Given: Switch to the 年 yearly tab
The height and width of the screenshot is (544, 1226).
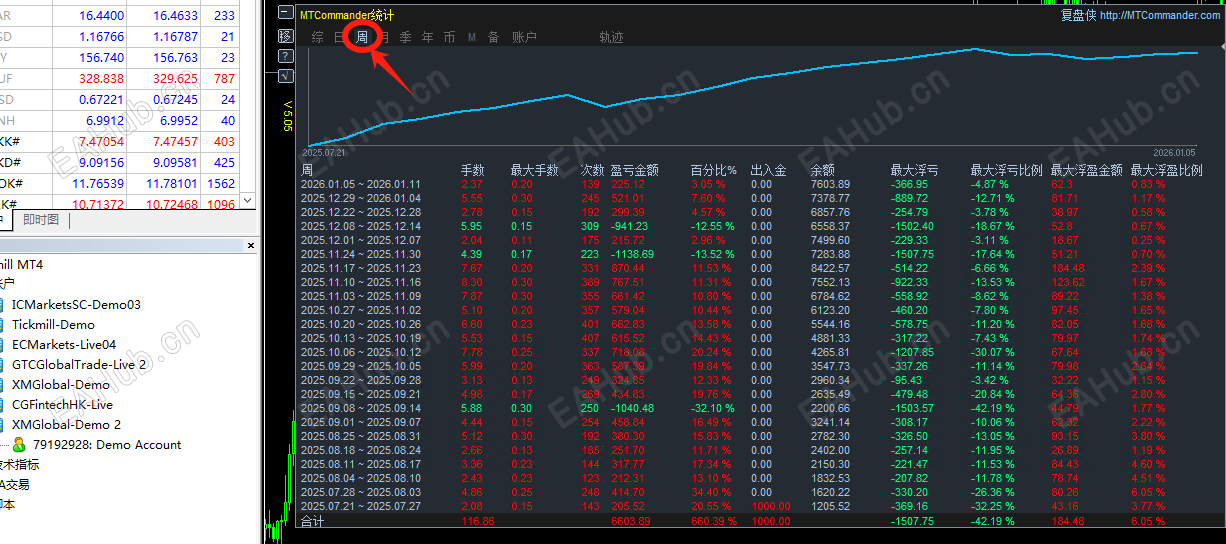Looking at the screenshot, I should click(428, 37).
